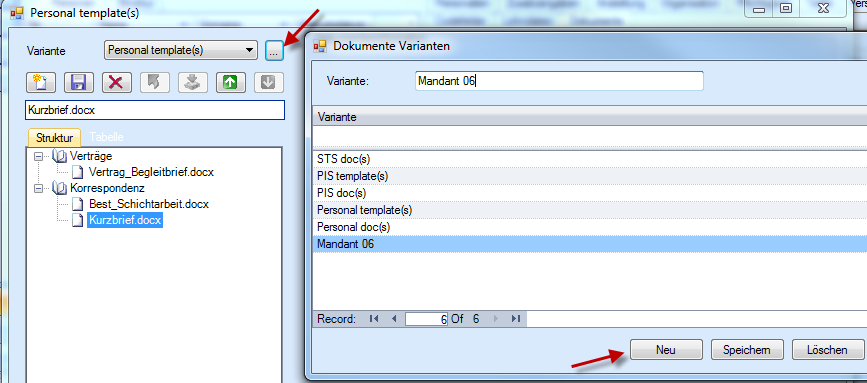
Task: Open variants dialog with ellipsis button
Action: (274, 51)
